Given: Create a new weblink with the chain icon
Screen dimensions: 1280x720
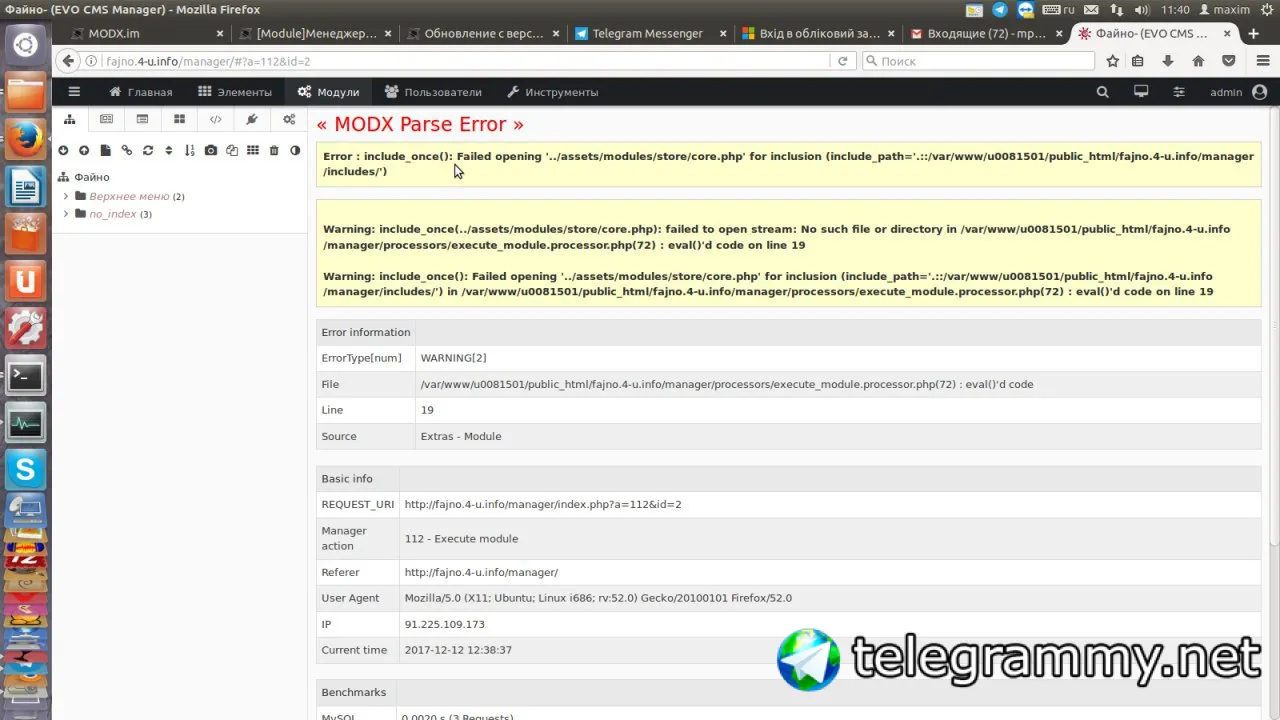Looking at the screenshot, I should click(127, 151).
